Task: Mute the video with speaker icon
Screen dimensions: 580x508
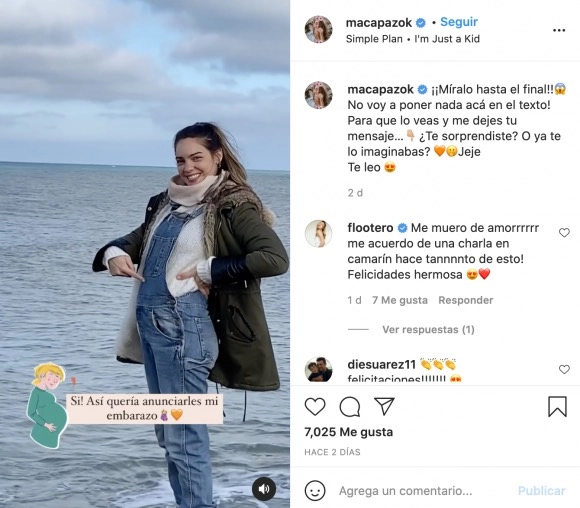Action: coord(264,489)
